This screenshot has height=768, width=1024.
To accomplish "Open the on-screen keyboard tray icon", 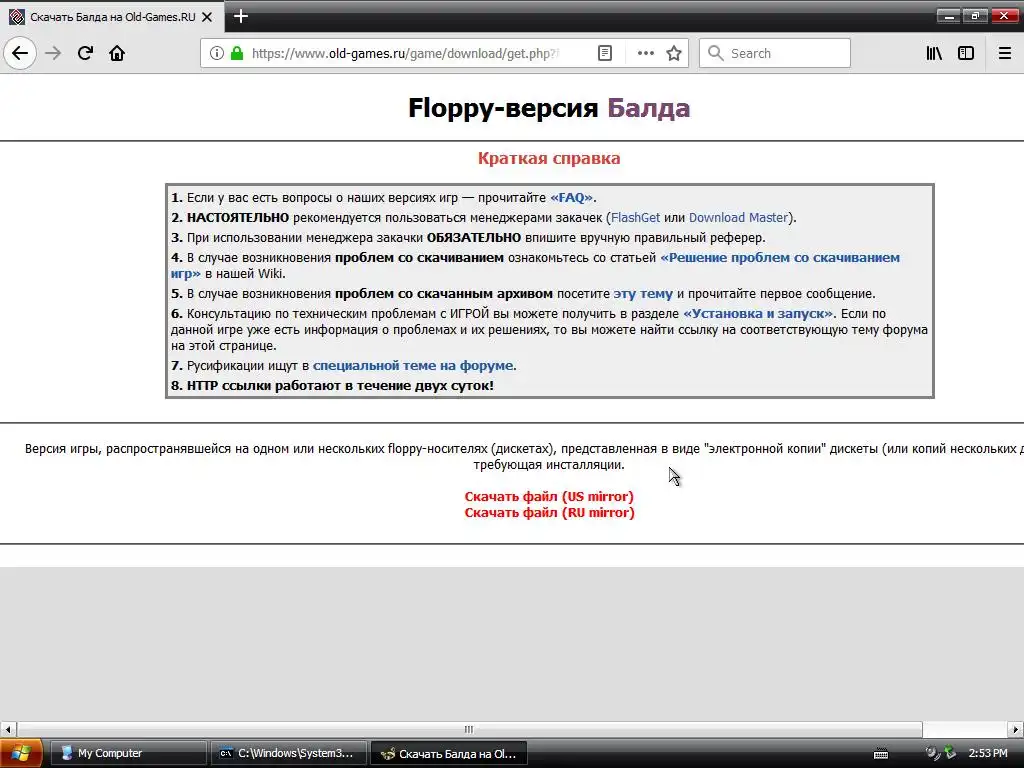I will click(x=880, y=754).
